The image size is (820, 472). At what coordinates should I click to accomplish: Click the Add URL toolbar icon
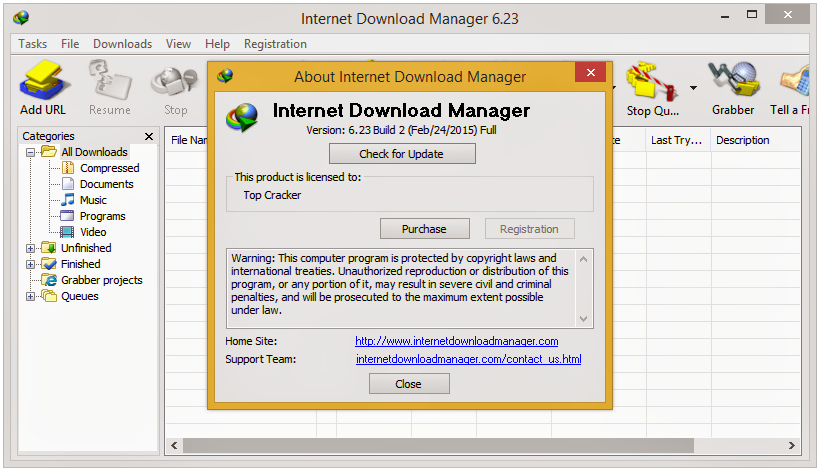(43, 80)
